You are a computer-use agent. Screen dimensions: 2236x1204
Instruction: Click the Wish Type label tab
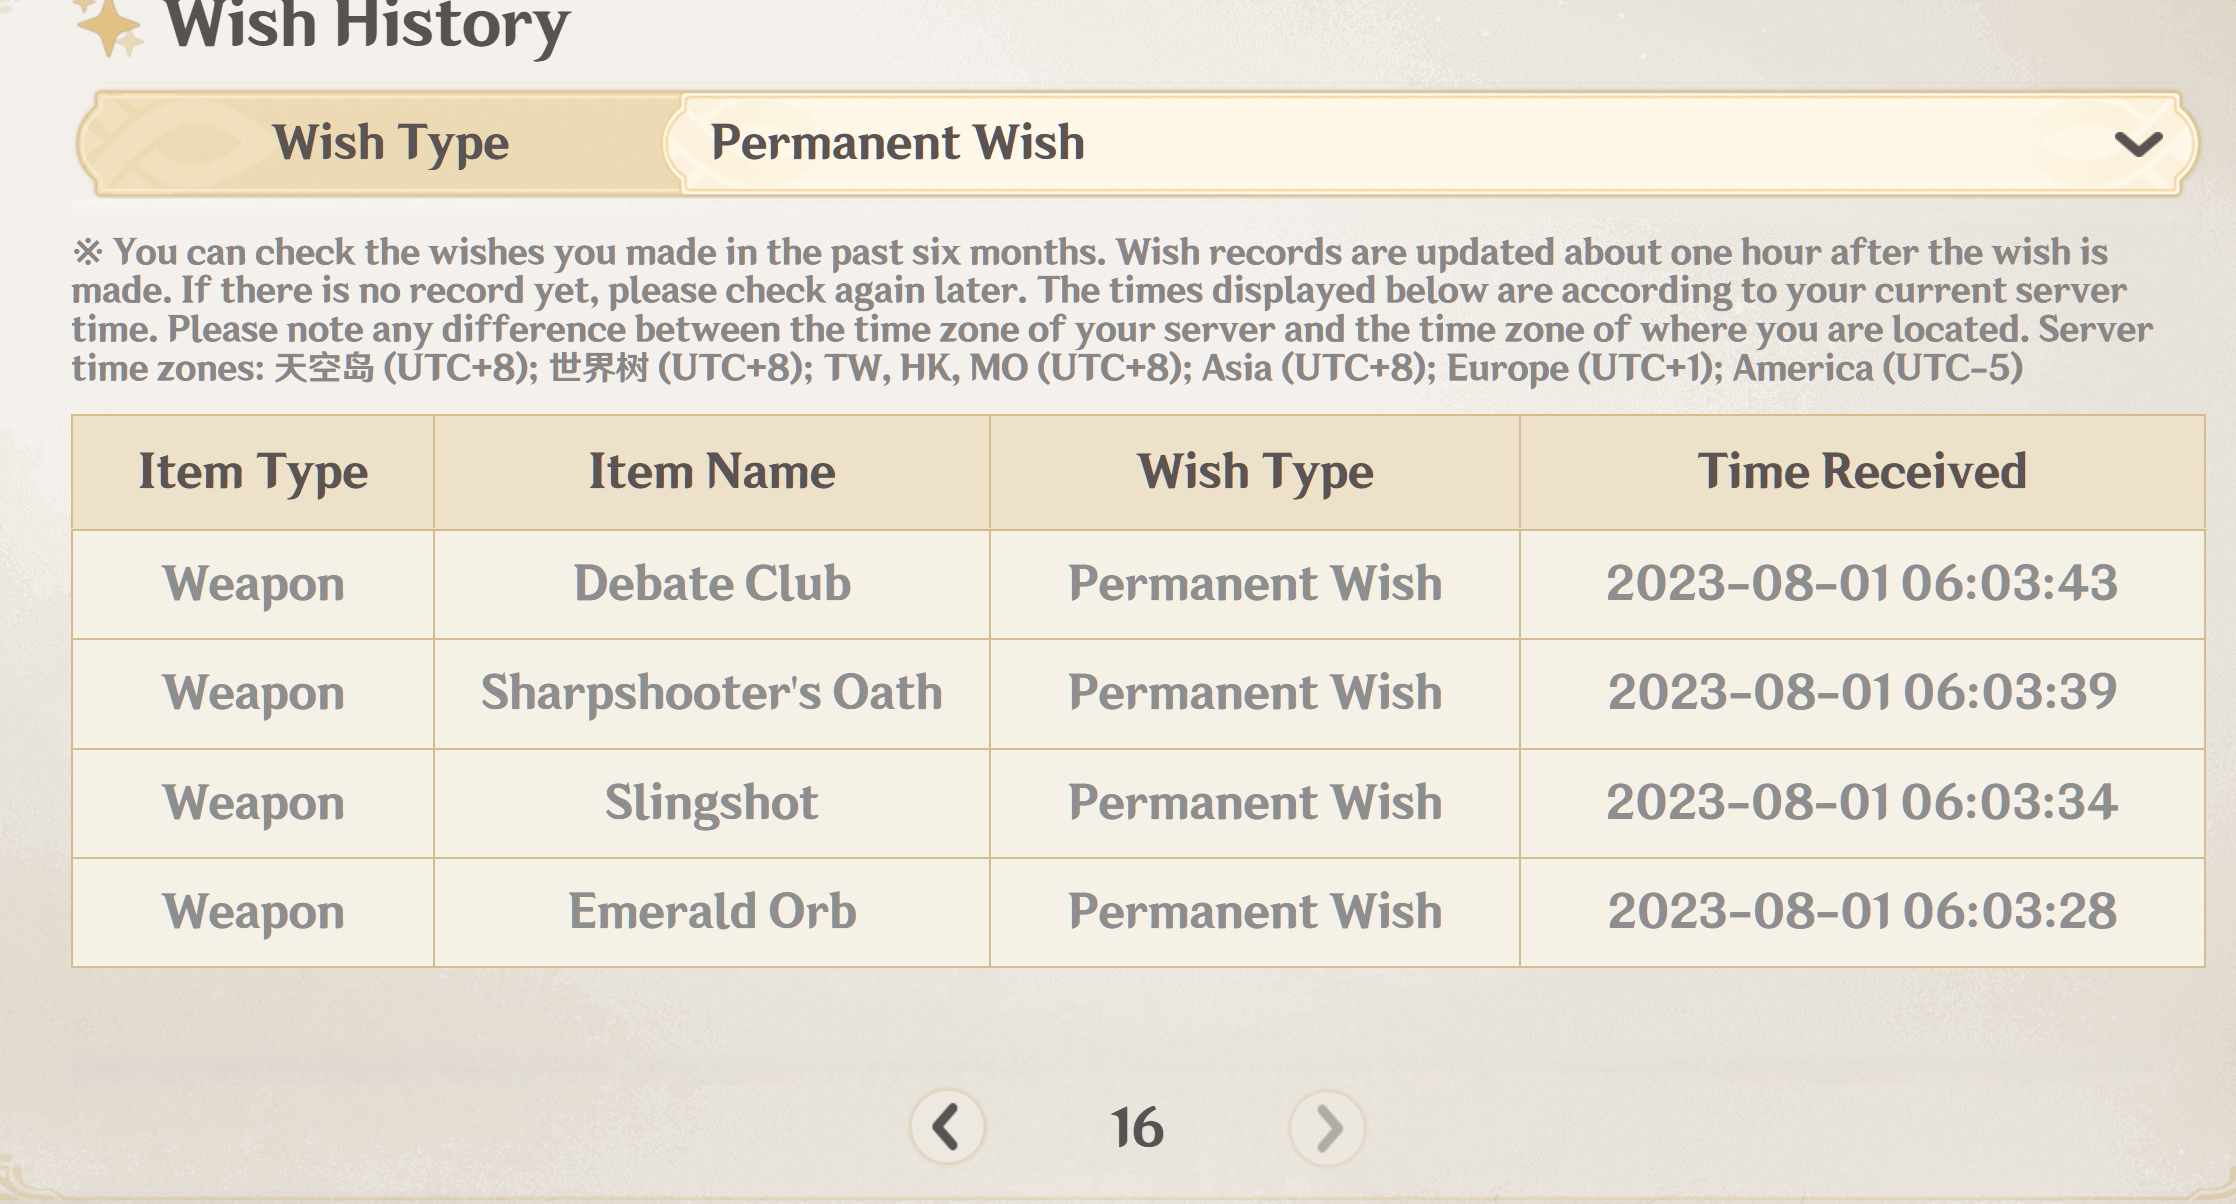[390, 143]
